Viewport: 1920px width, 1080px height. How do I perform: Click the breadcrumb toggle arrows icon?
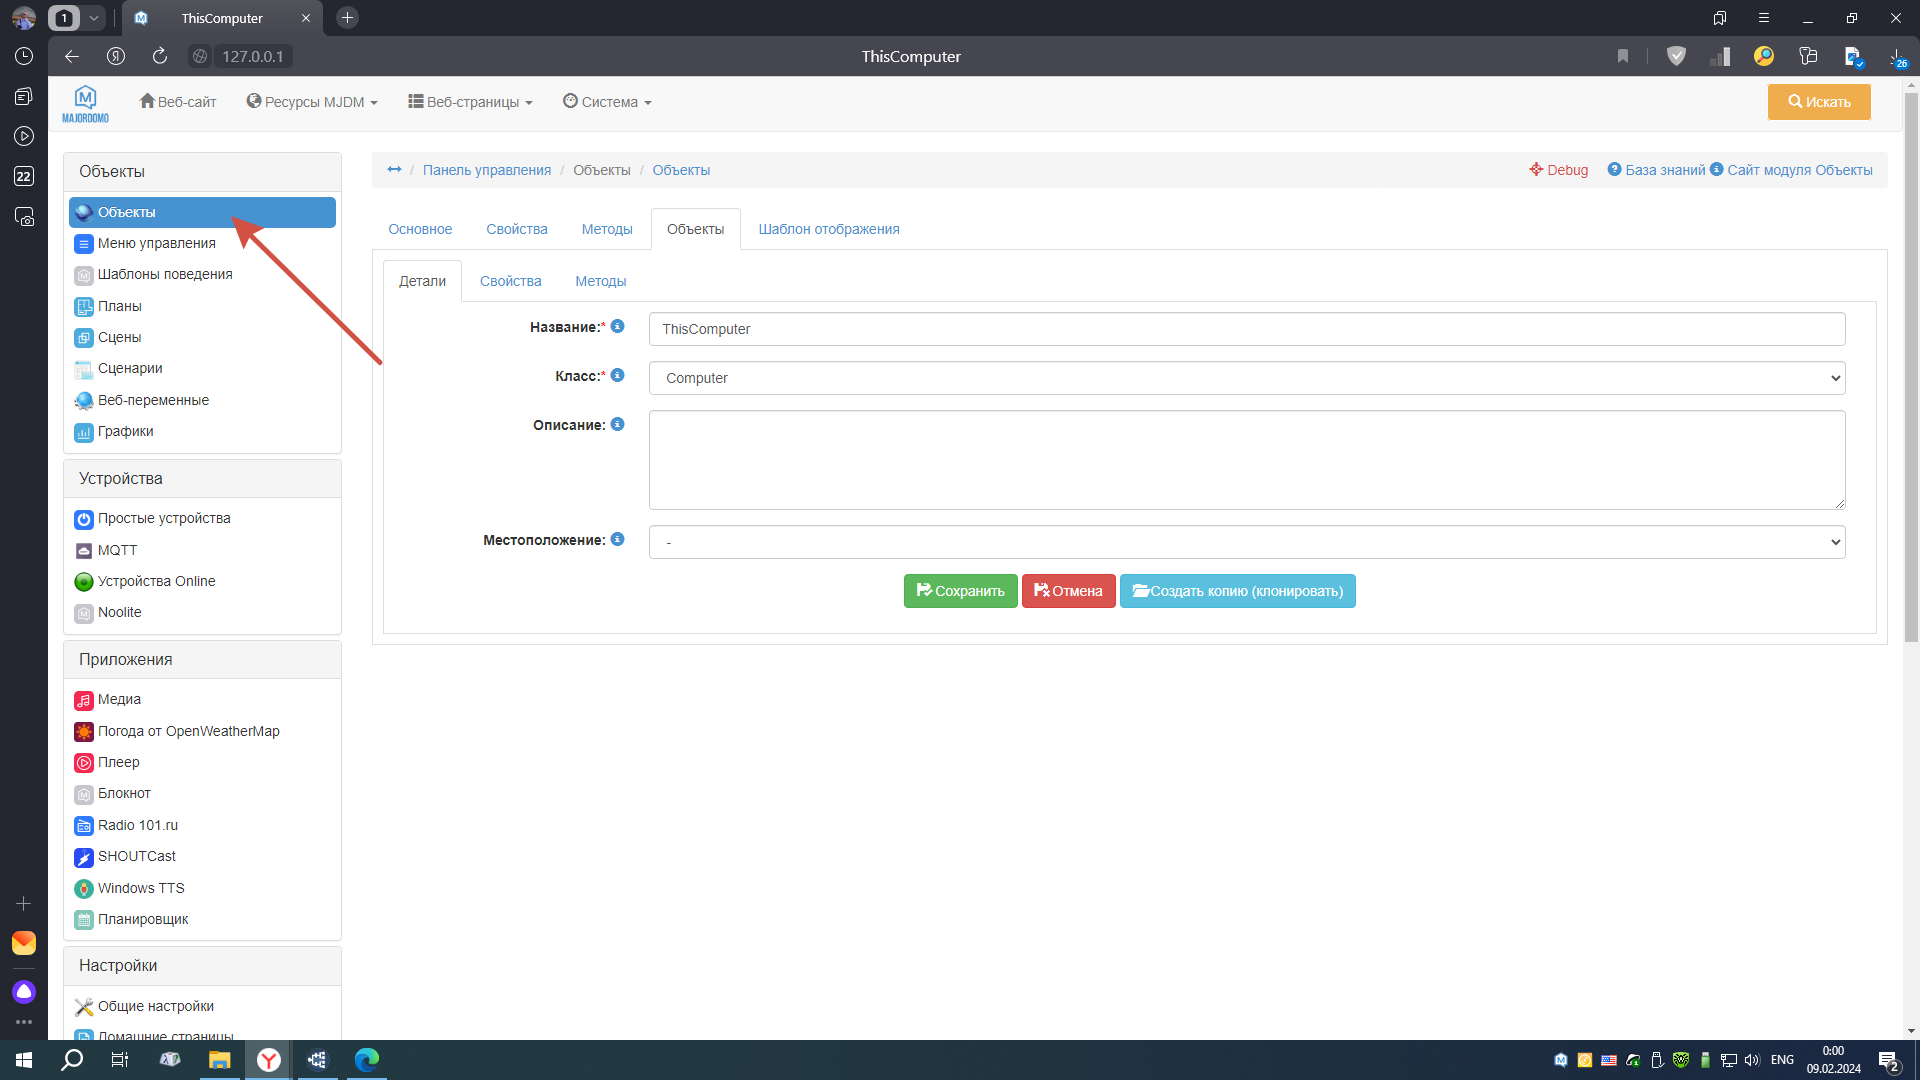(394, 170)
